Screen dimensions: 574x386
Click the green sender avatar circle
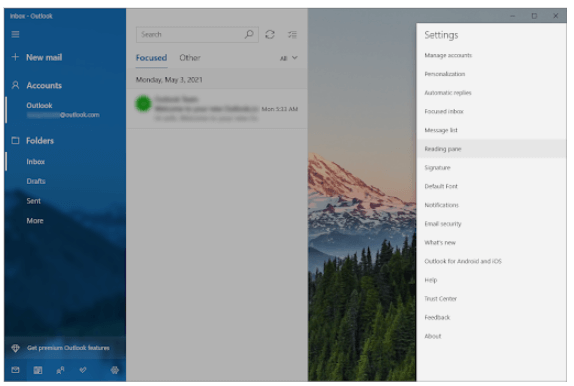point(143,104)
